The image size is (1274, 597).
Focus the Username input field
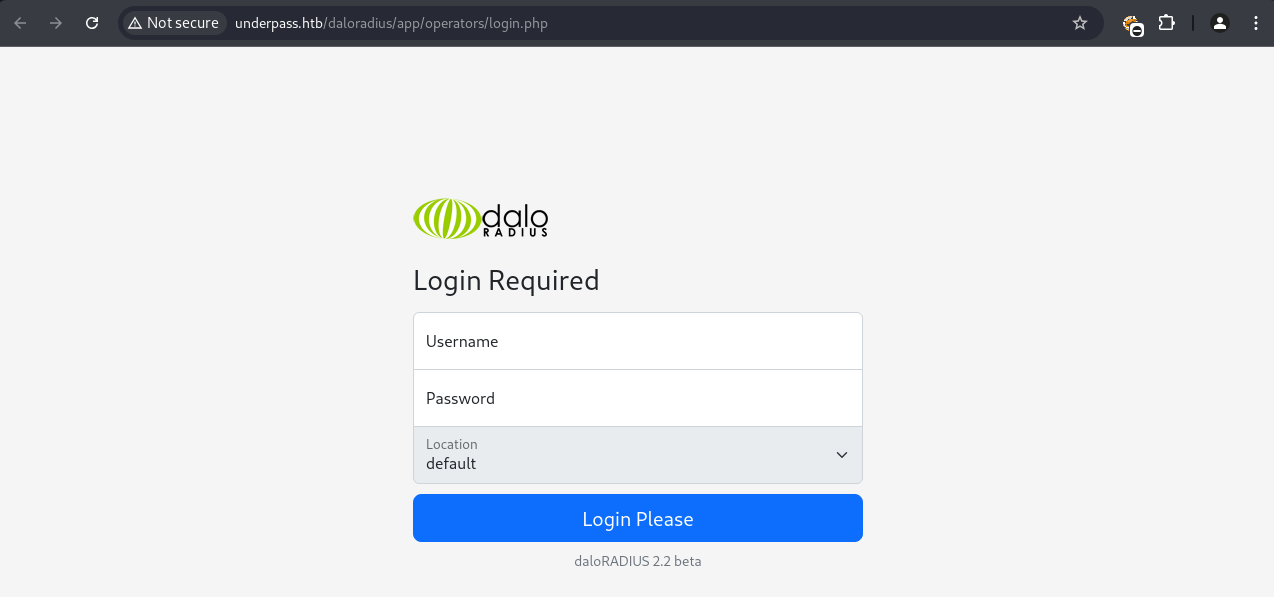(637, 341)
